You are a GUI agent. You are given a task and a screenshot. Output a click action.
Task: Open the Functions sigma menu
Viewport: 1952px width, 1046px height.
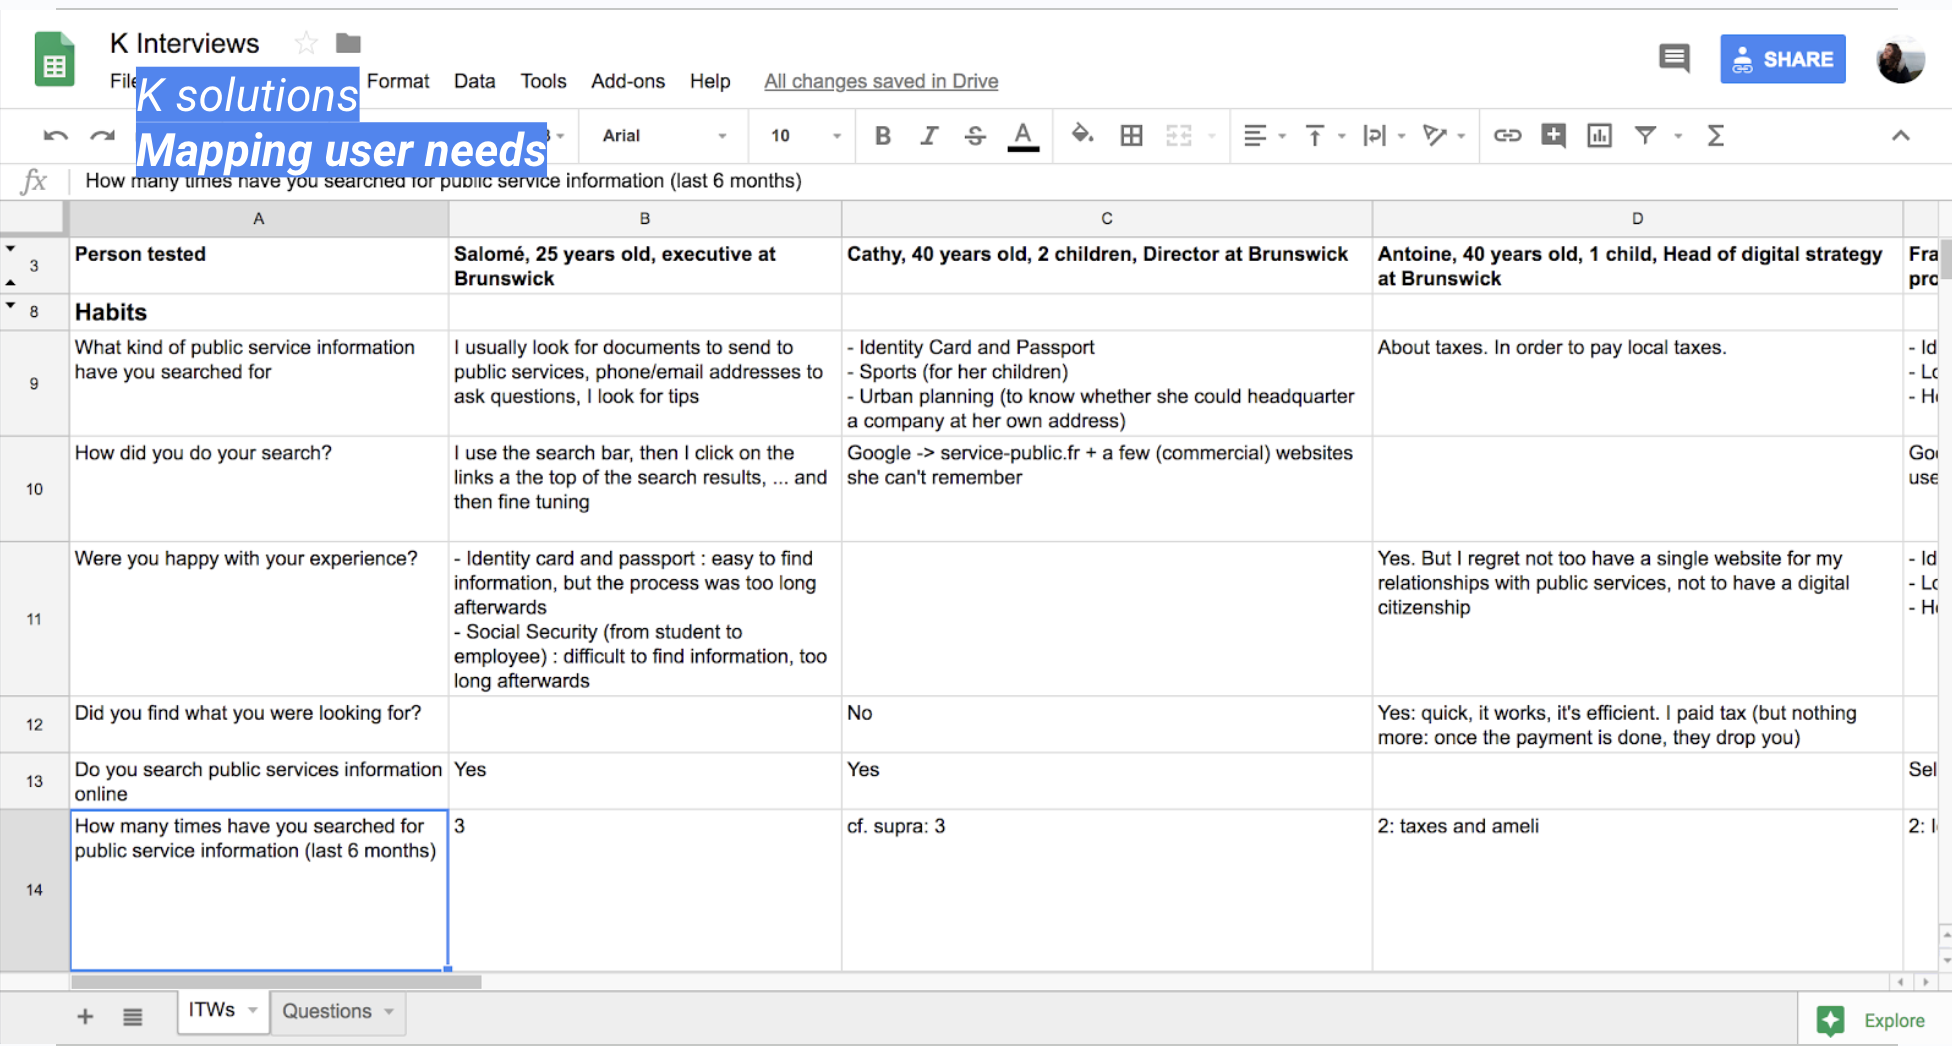tap(1715, 136)
